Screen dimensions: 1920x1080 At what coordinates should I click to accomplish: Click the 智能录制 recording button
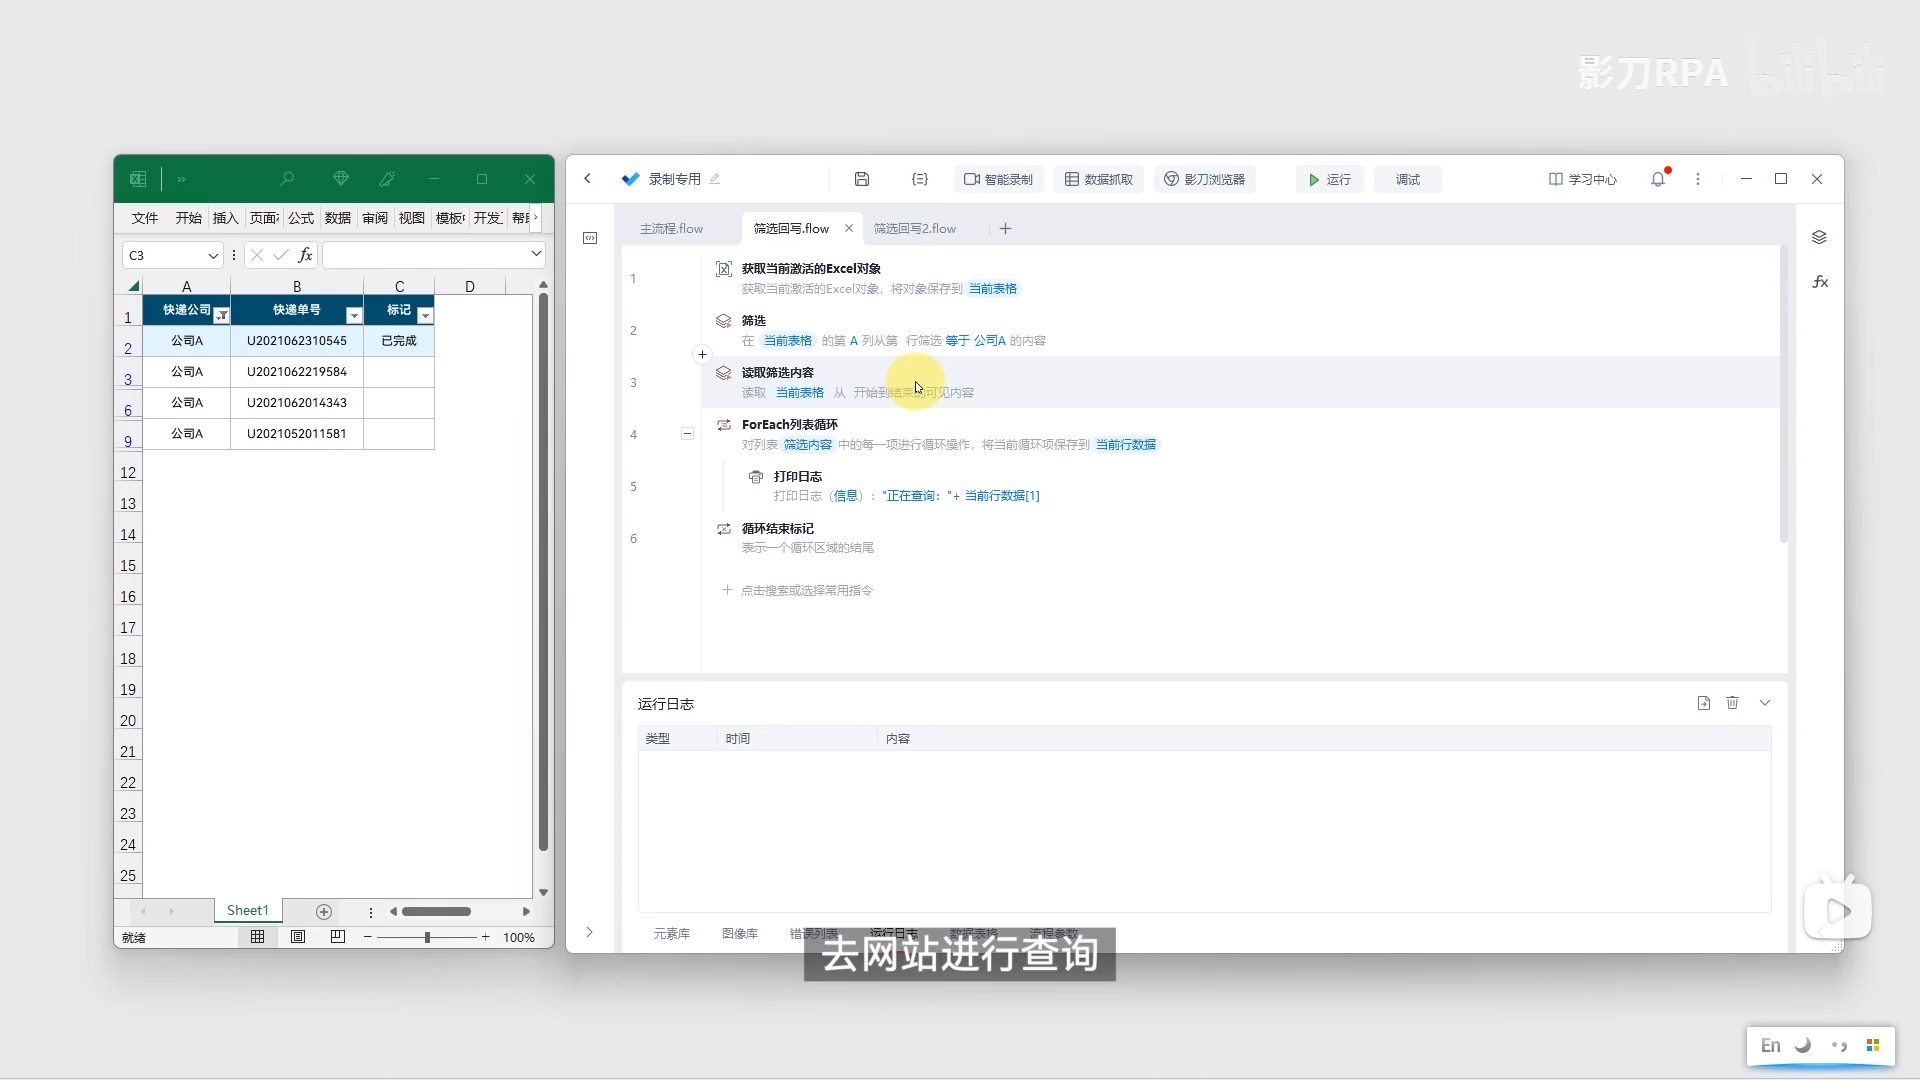[x=998, y=179]
